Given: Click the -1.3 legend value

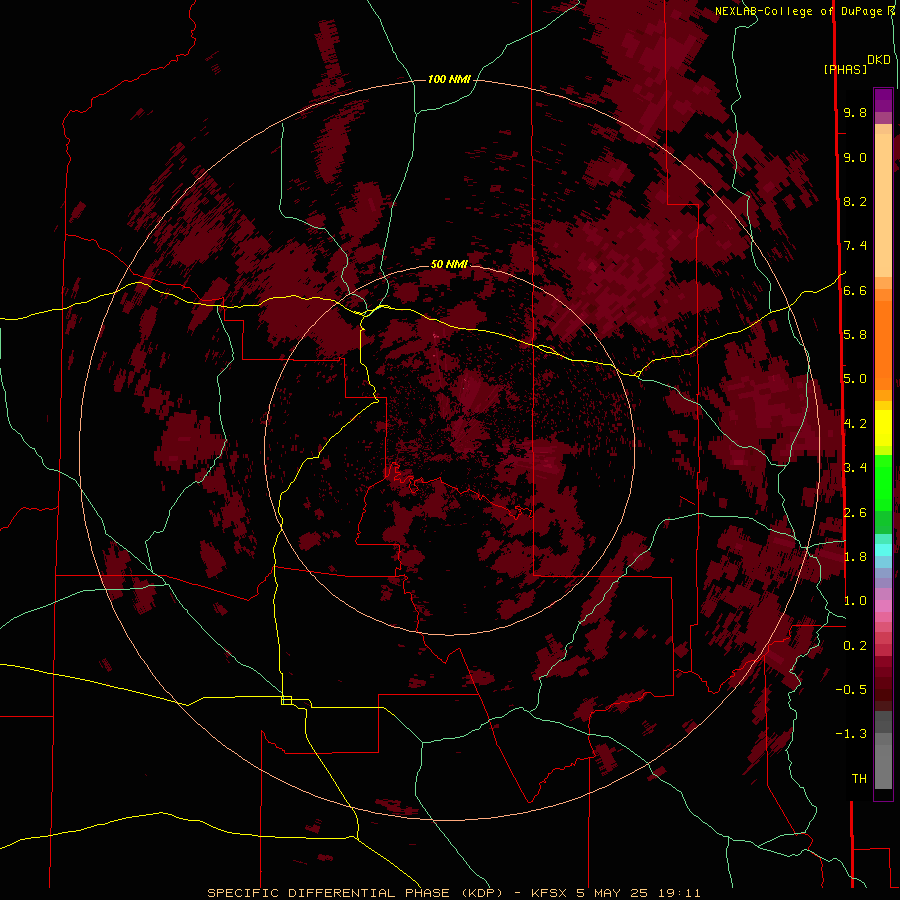Looking at the screenshot, I should pos(851,734).
